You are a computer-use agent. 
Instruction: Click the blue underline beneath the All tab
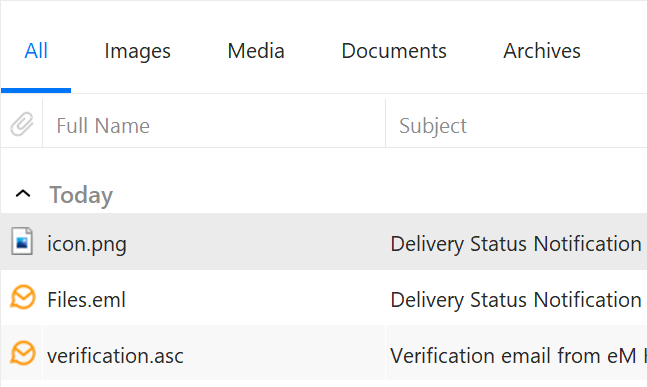36,90
